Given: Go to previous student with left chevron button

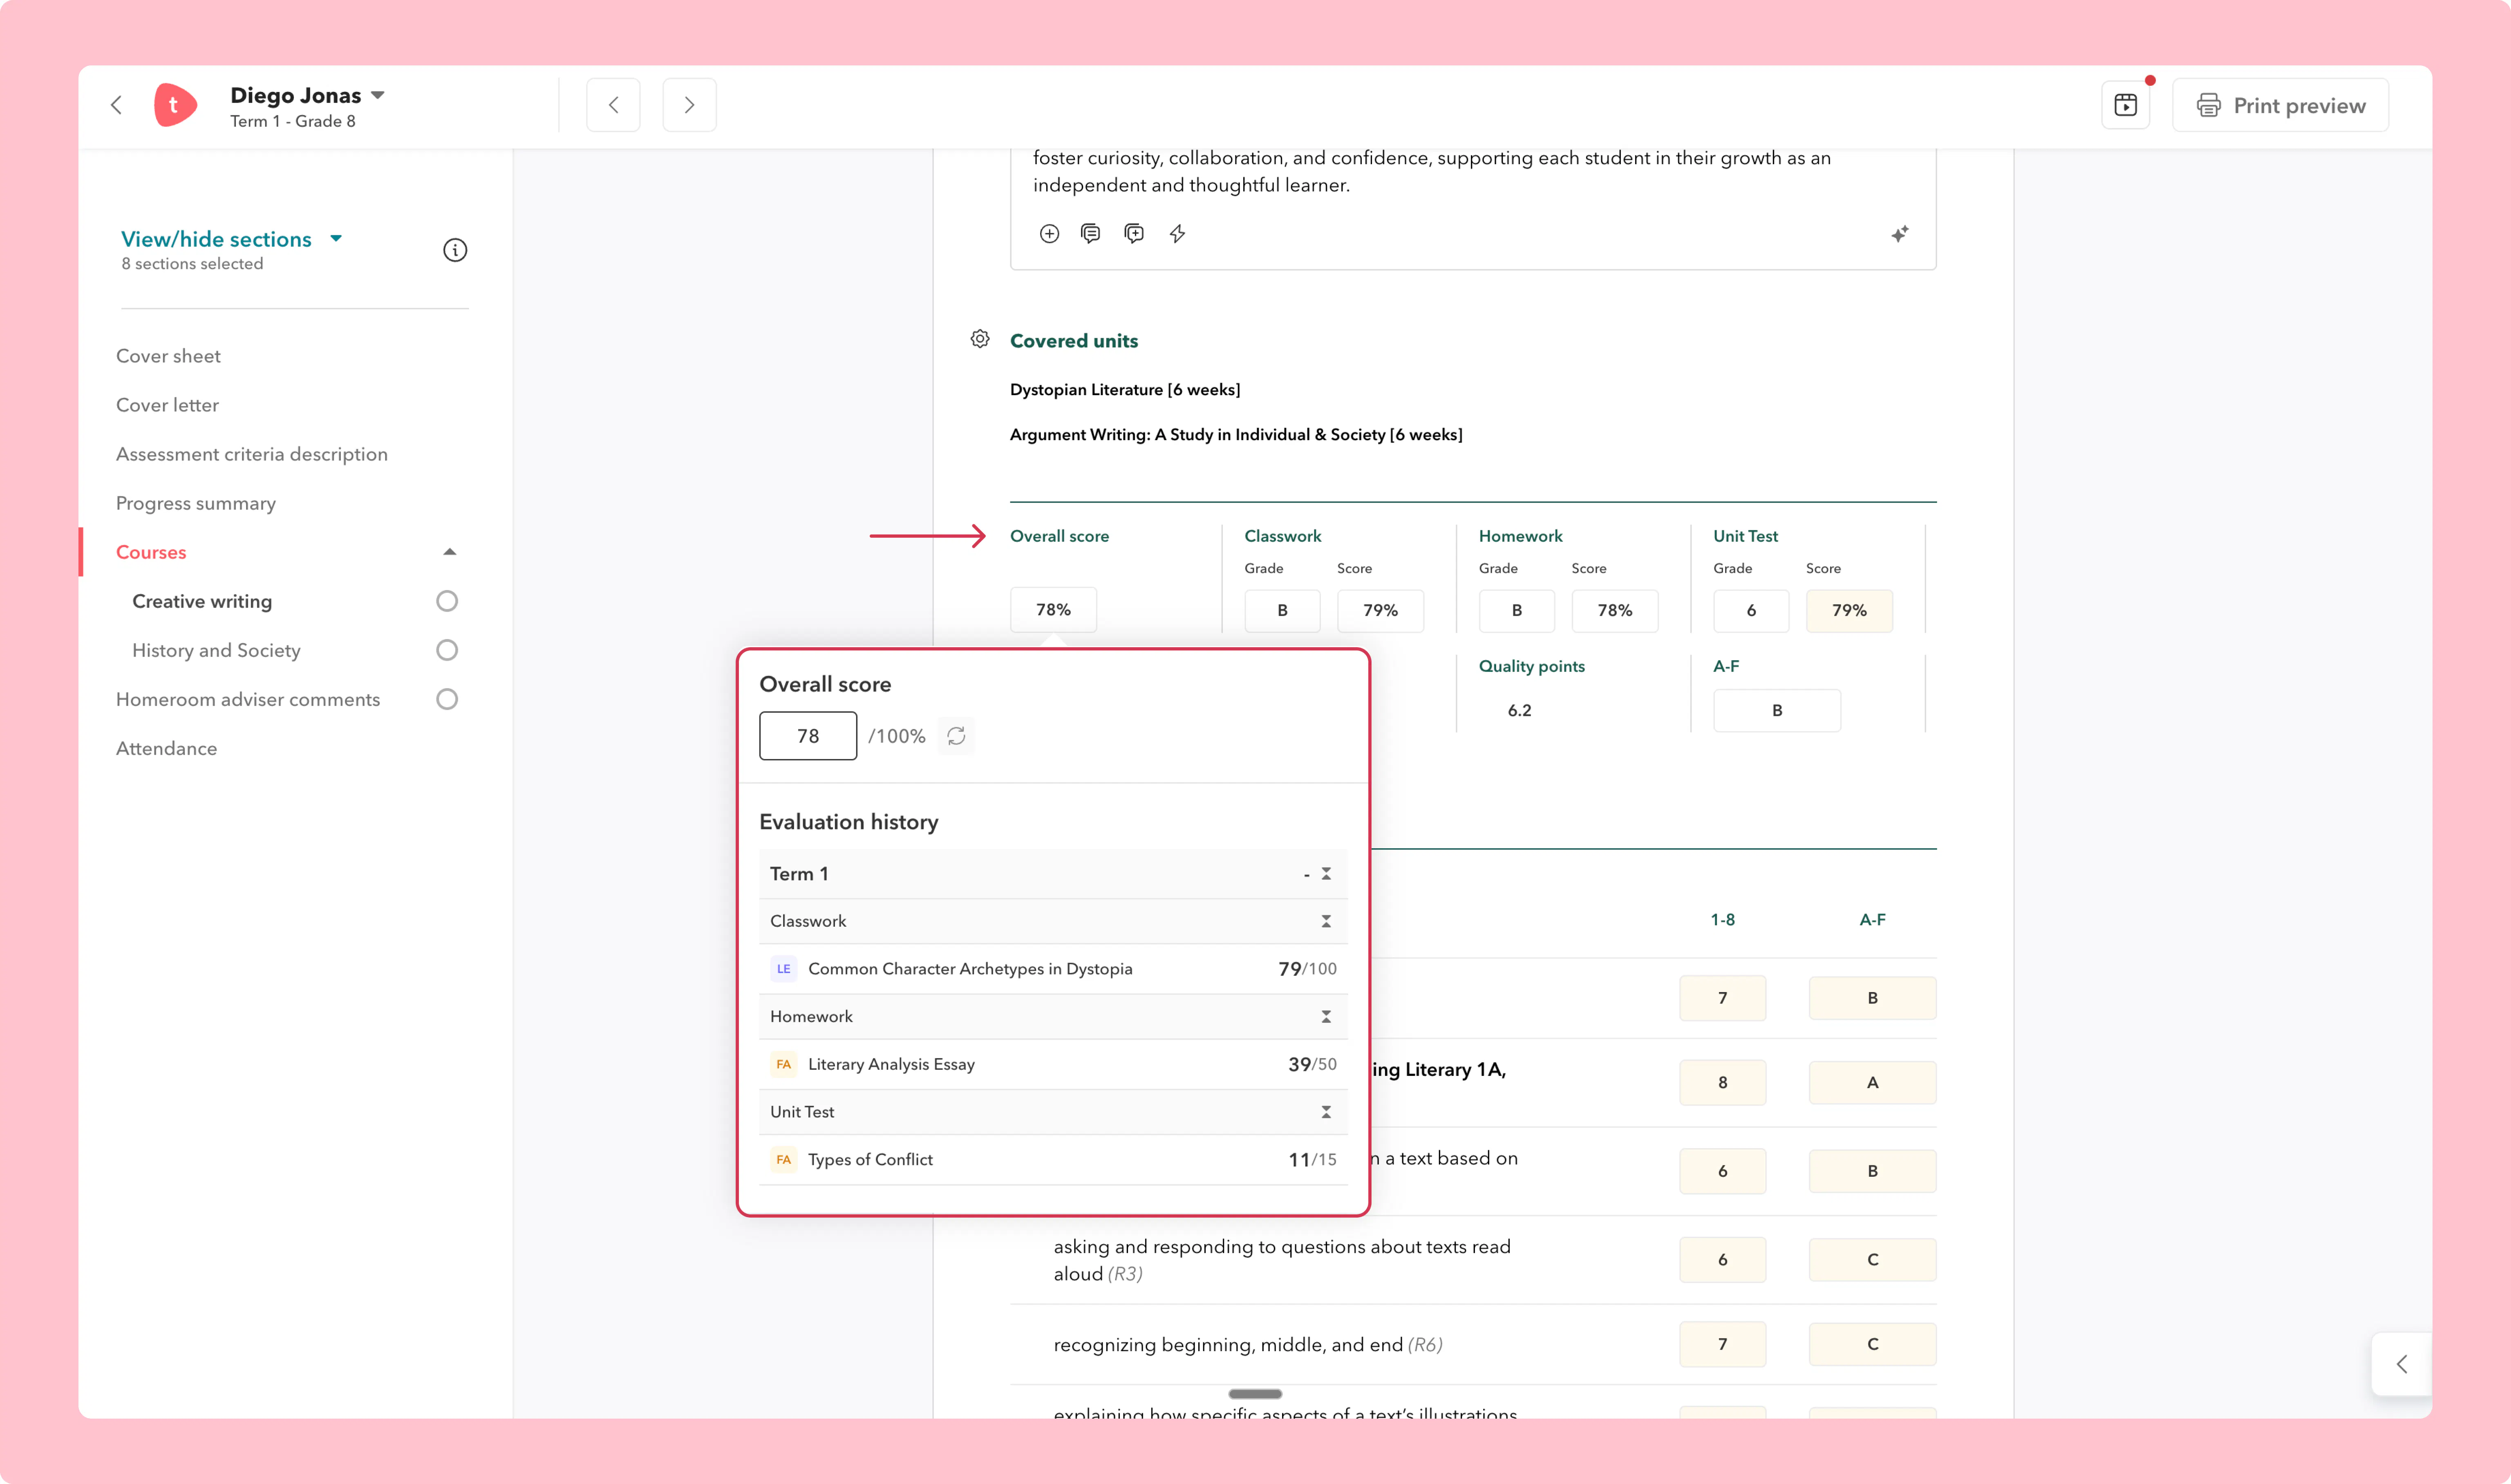Looking at the screenshot, I should click(613, 105).
